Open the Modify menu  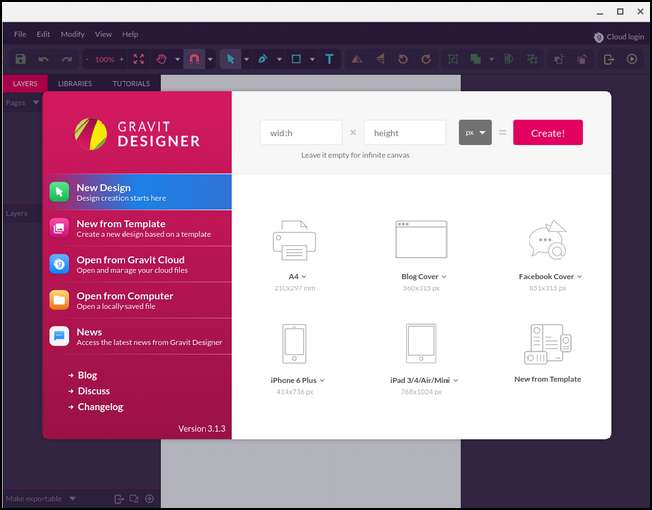[72, 34]
